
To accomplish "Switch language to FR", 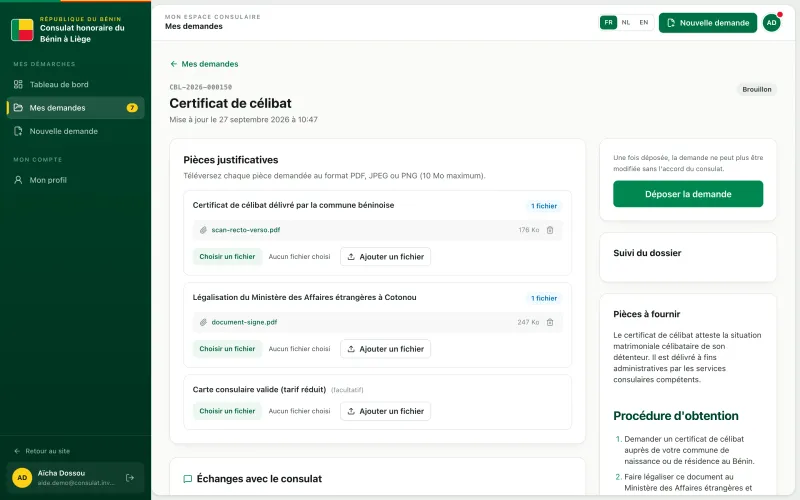I will (x=608, y=22).
